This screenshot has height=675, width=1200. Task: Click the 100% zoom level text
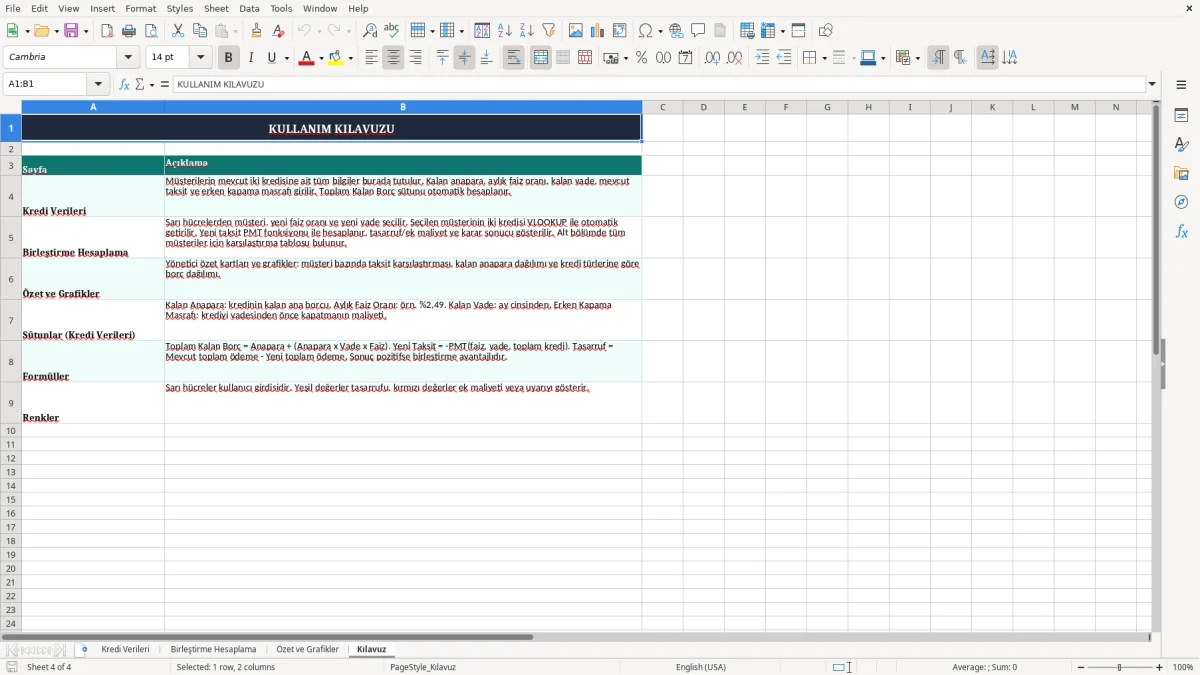(x=1182, y=667)
